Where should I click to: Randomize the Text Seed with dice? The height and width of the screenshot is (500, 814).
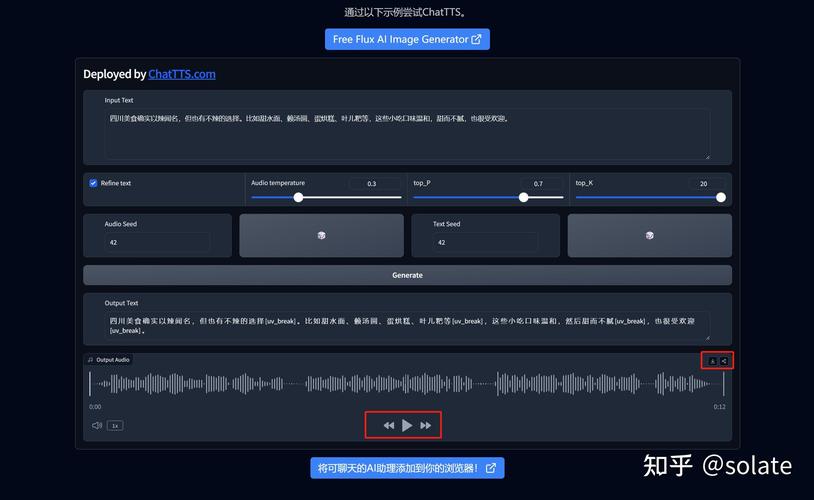click(x=649, y=235)
